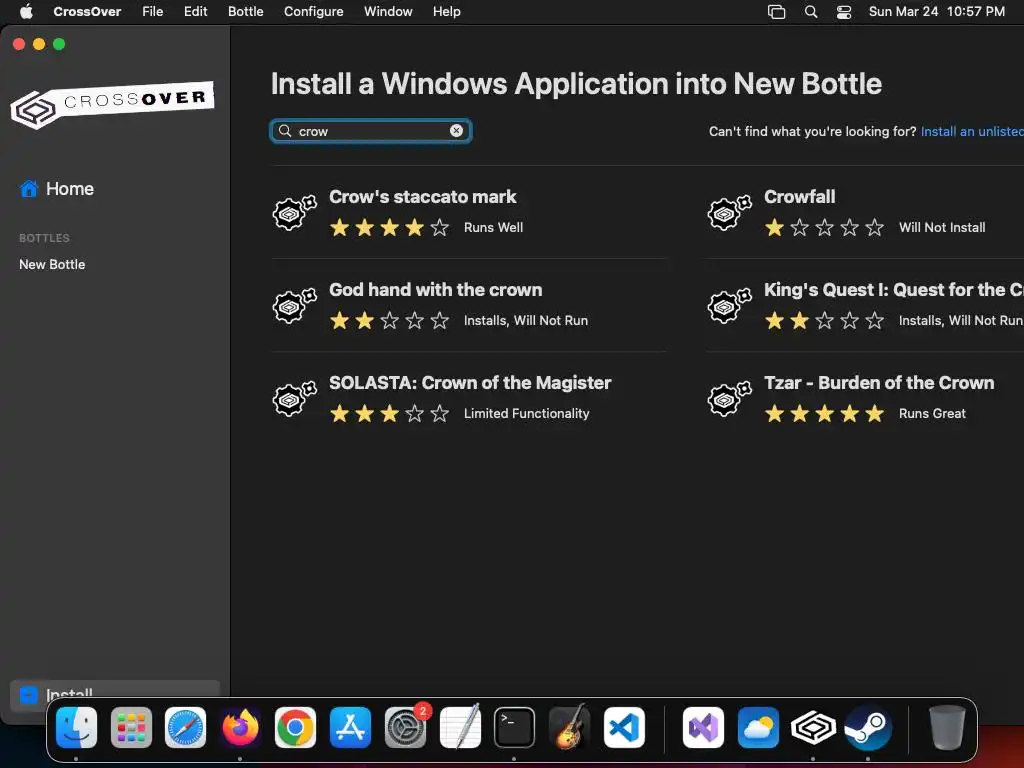The width and height of the screenshot is (1024, 768).
Task: Select God hand with the crown title
Action: [x=436, y=289]
